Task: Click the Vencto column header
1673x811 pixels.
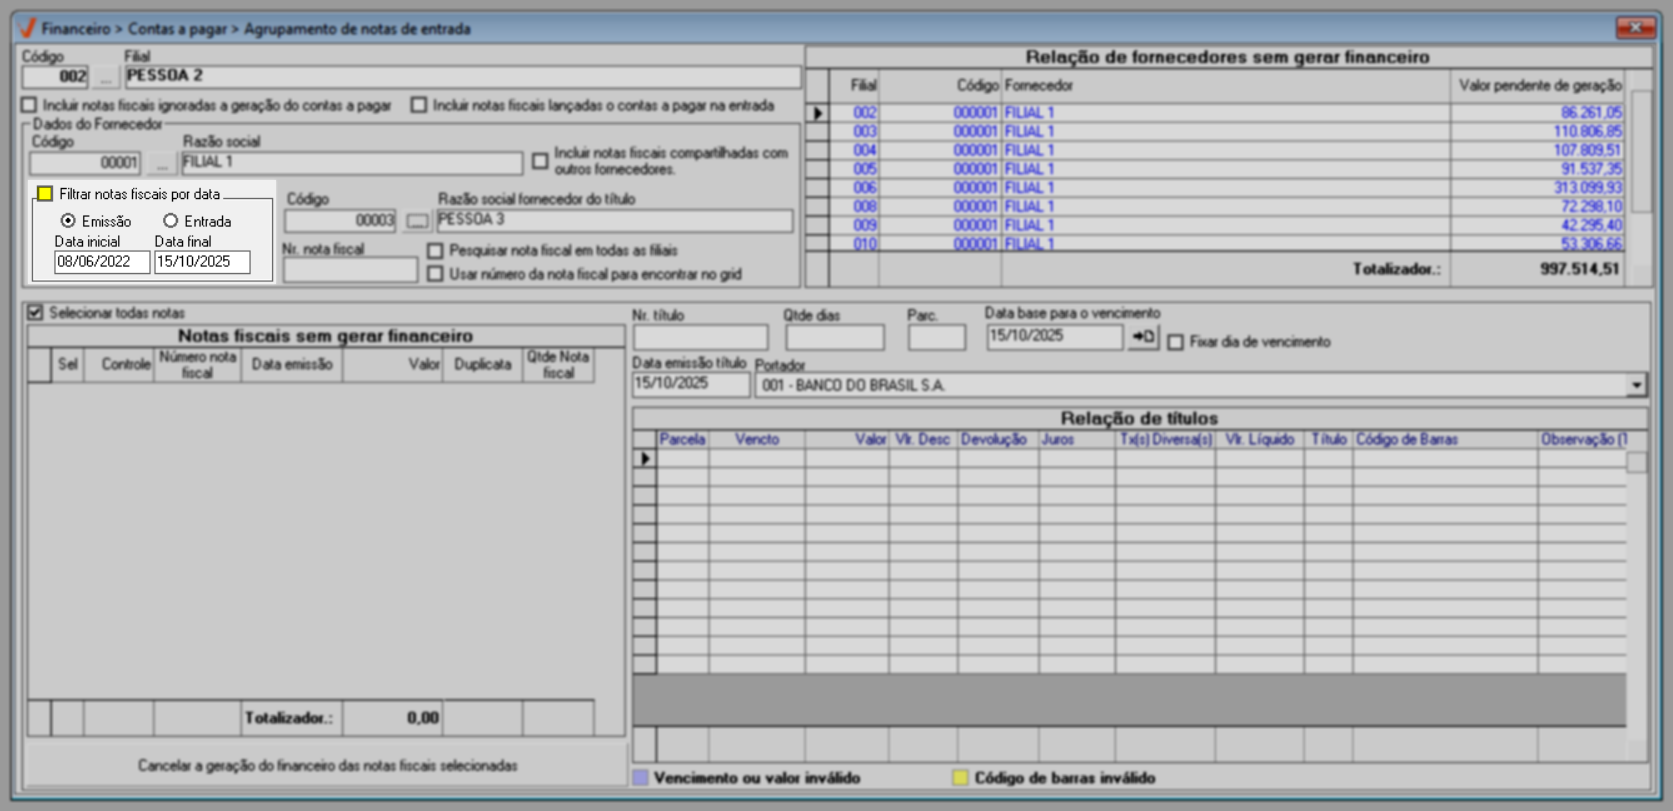Action: click(x=756, y=440)
